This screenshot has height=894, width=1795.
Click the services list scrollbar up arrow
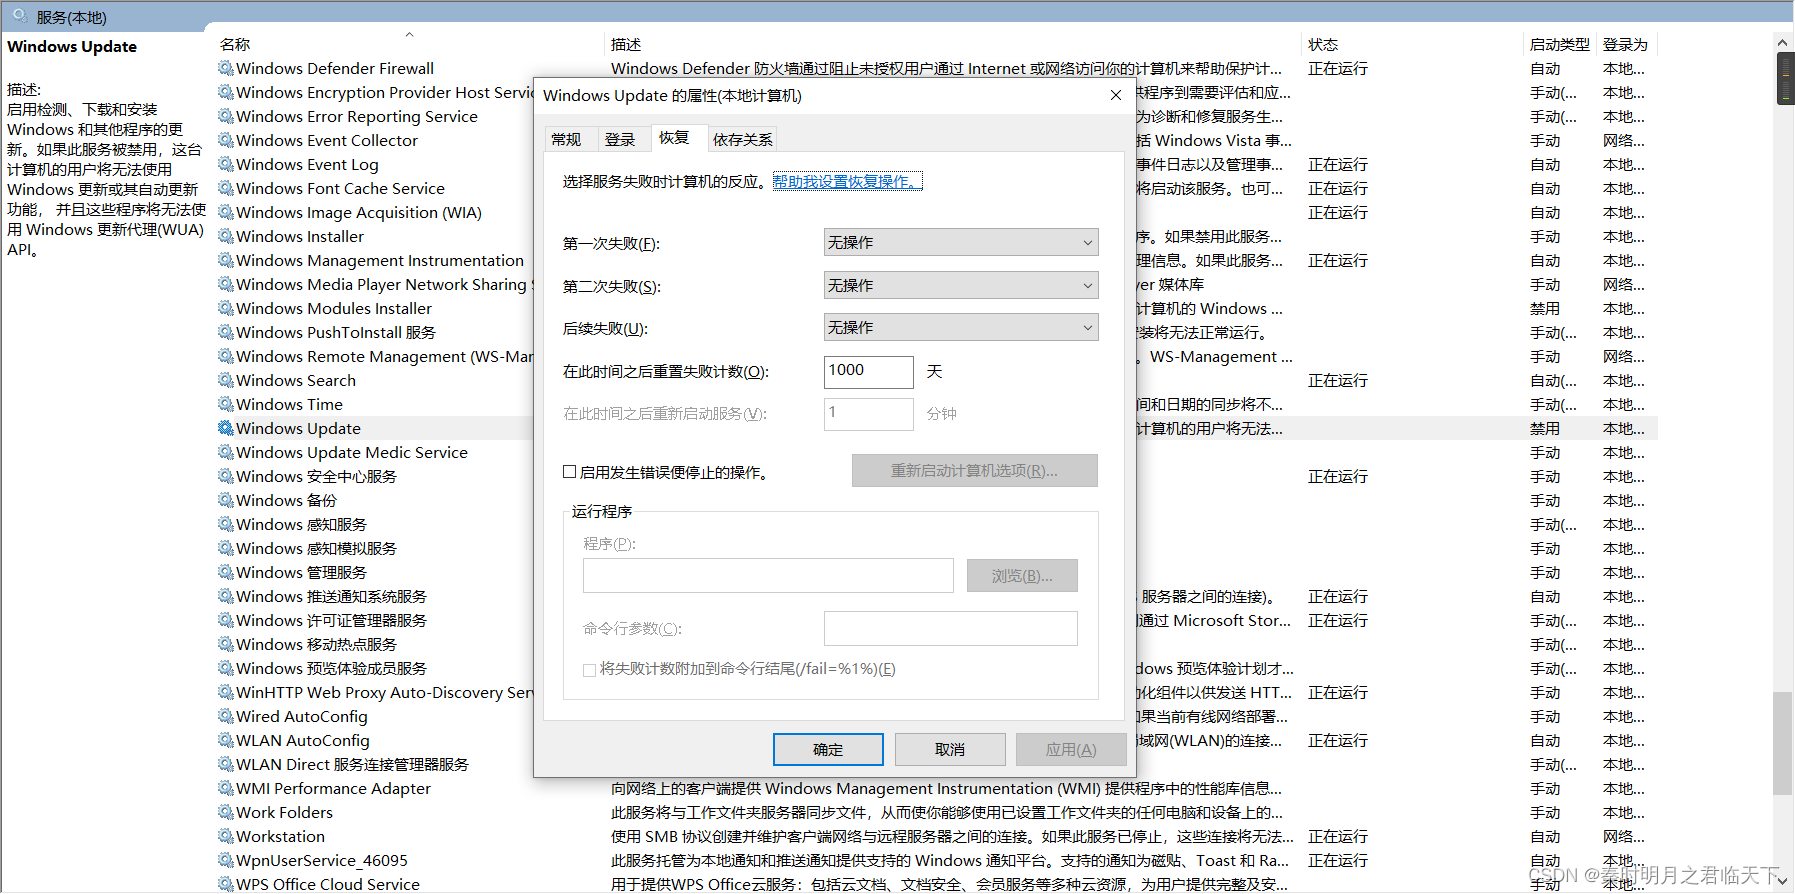(1783, 43)
